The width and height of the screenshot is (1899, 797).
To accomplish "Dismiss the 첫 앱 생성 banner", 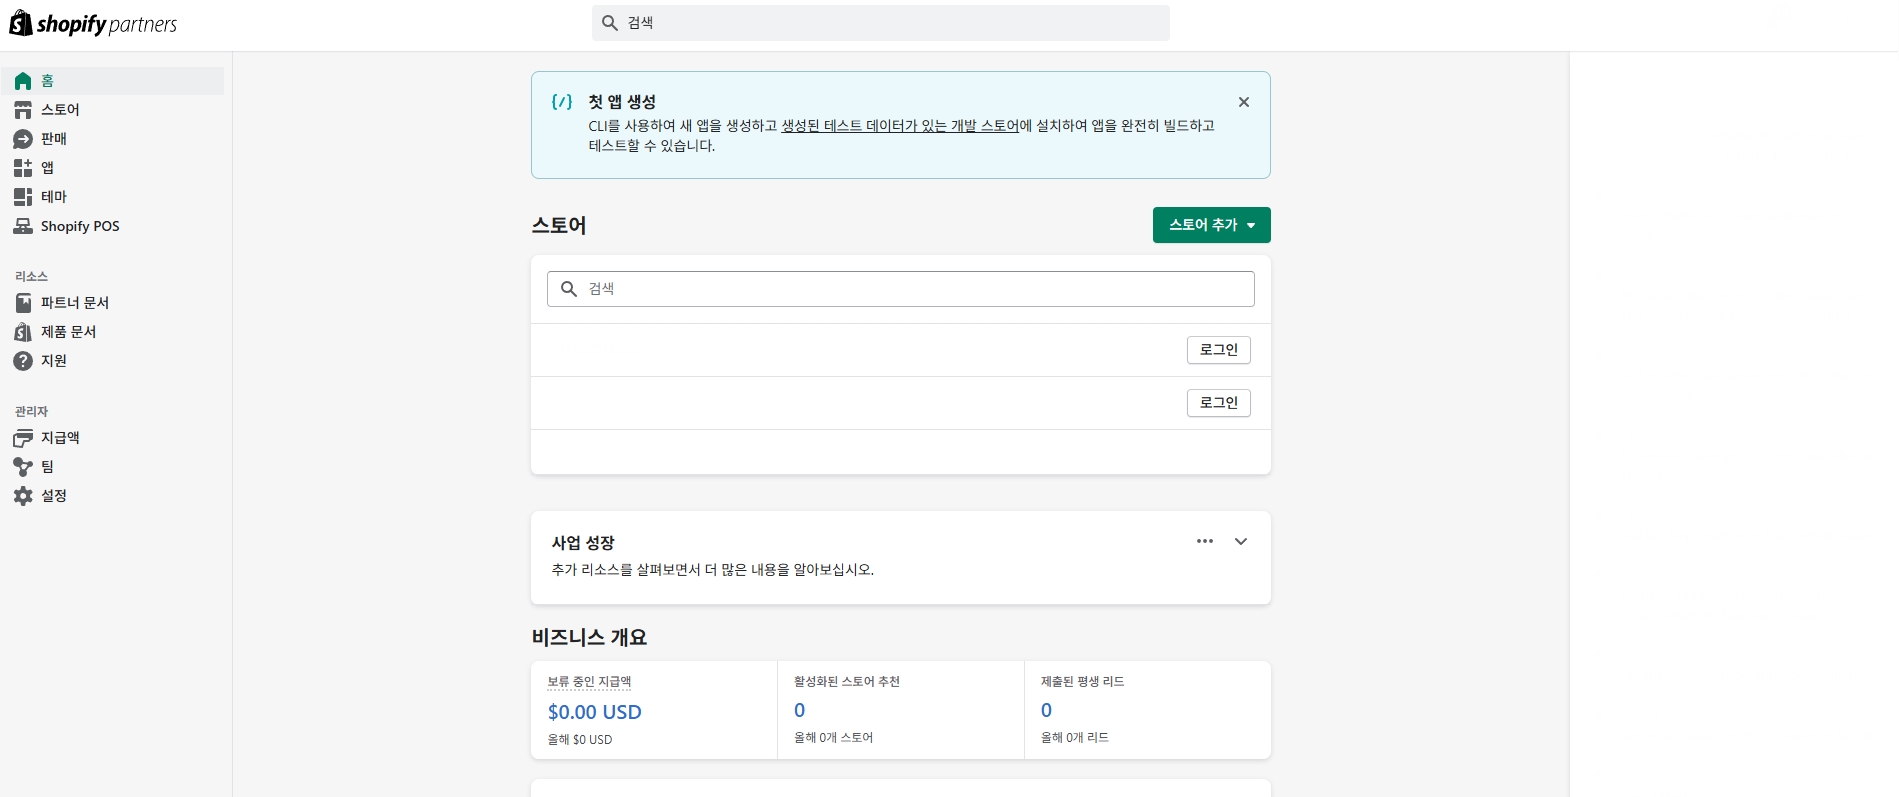I will [x=1243, y=102].
